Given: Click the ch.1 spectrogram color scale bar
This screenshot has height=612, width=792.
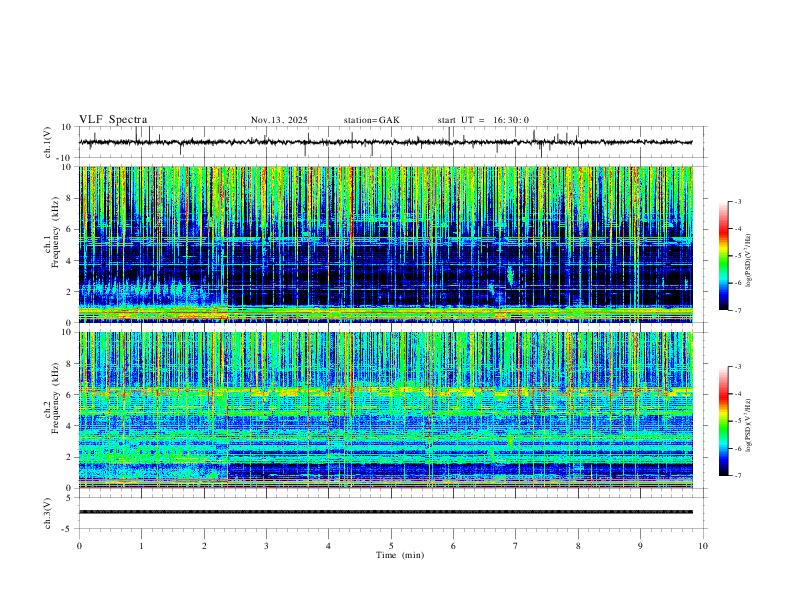Looking at the screenshot, I should click(724, 256).
